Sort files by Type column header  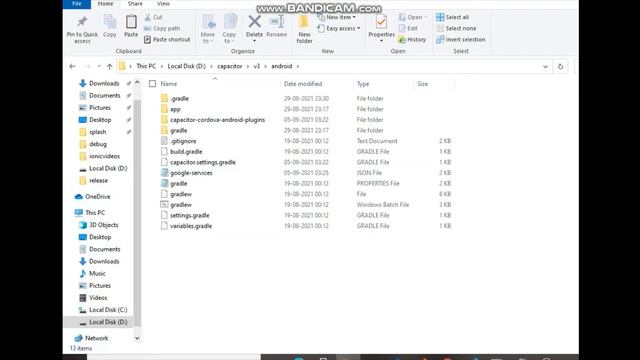click(363, 84)
